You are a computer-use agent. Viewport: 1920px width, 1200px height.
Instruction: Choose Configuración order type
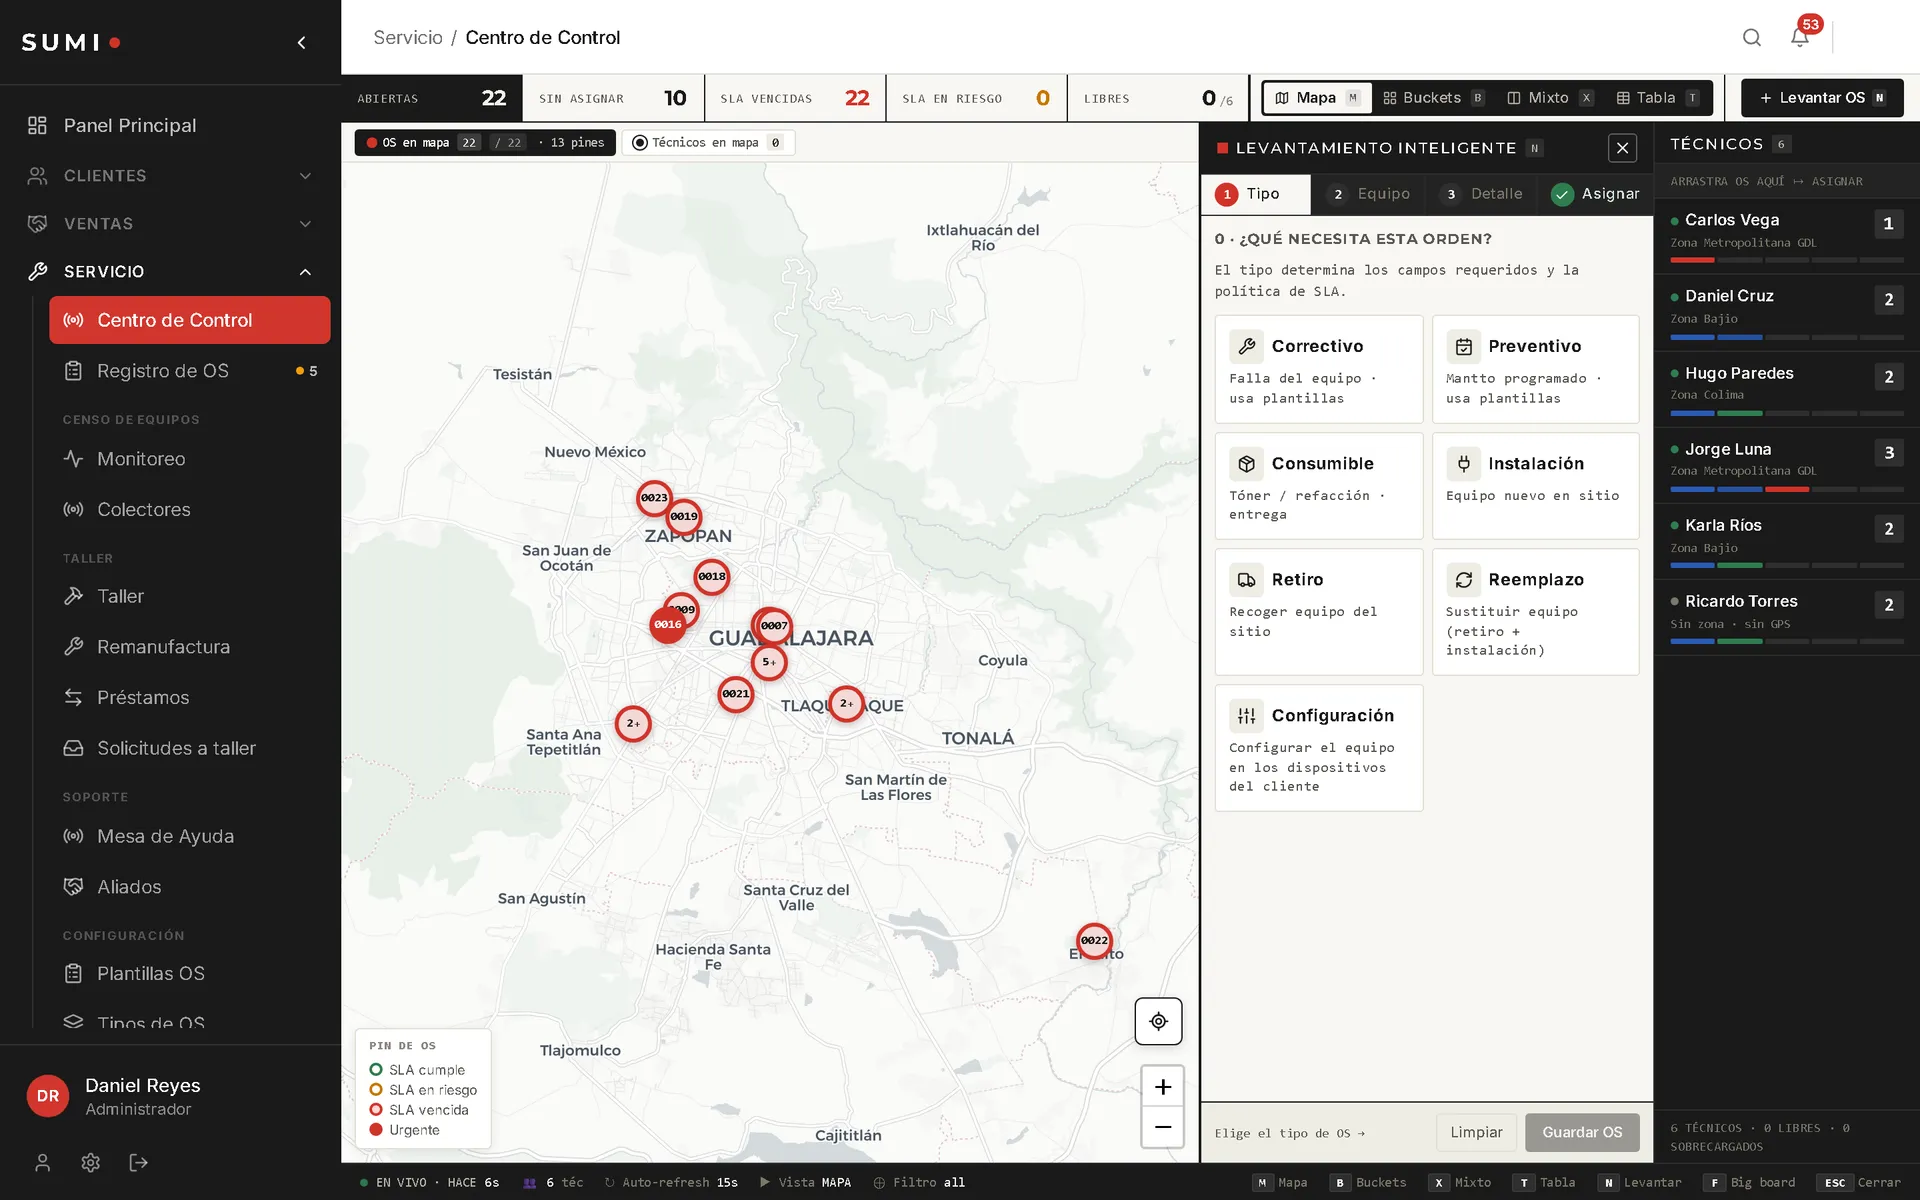[x=1318, y=748]
